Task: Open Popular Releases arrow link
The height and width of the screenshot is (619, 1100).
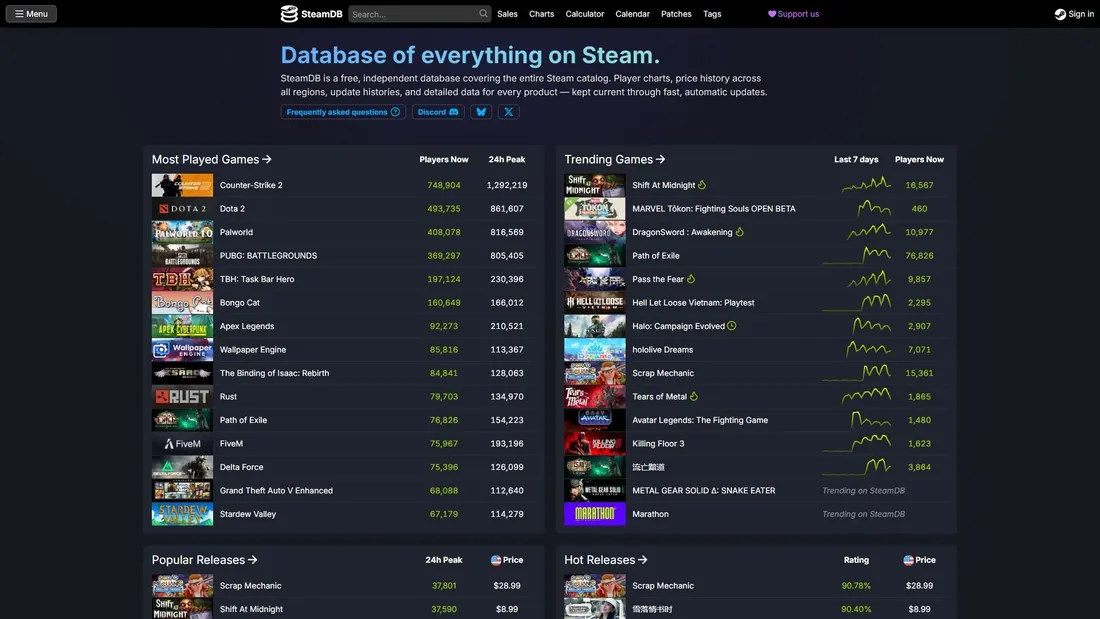Action: pos(205,560)
